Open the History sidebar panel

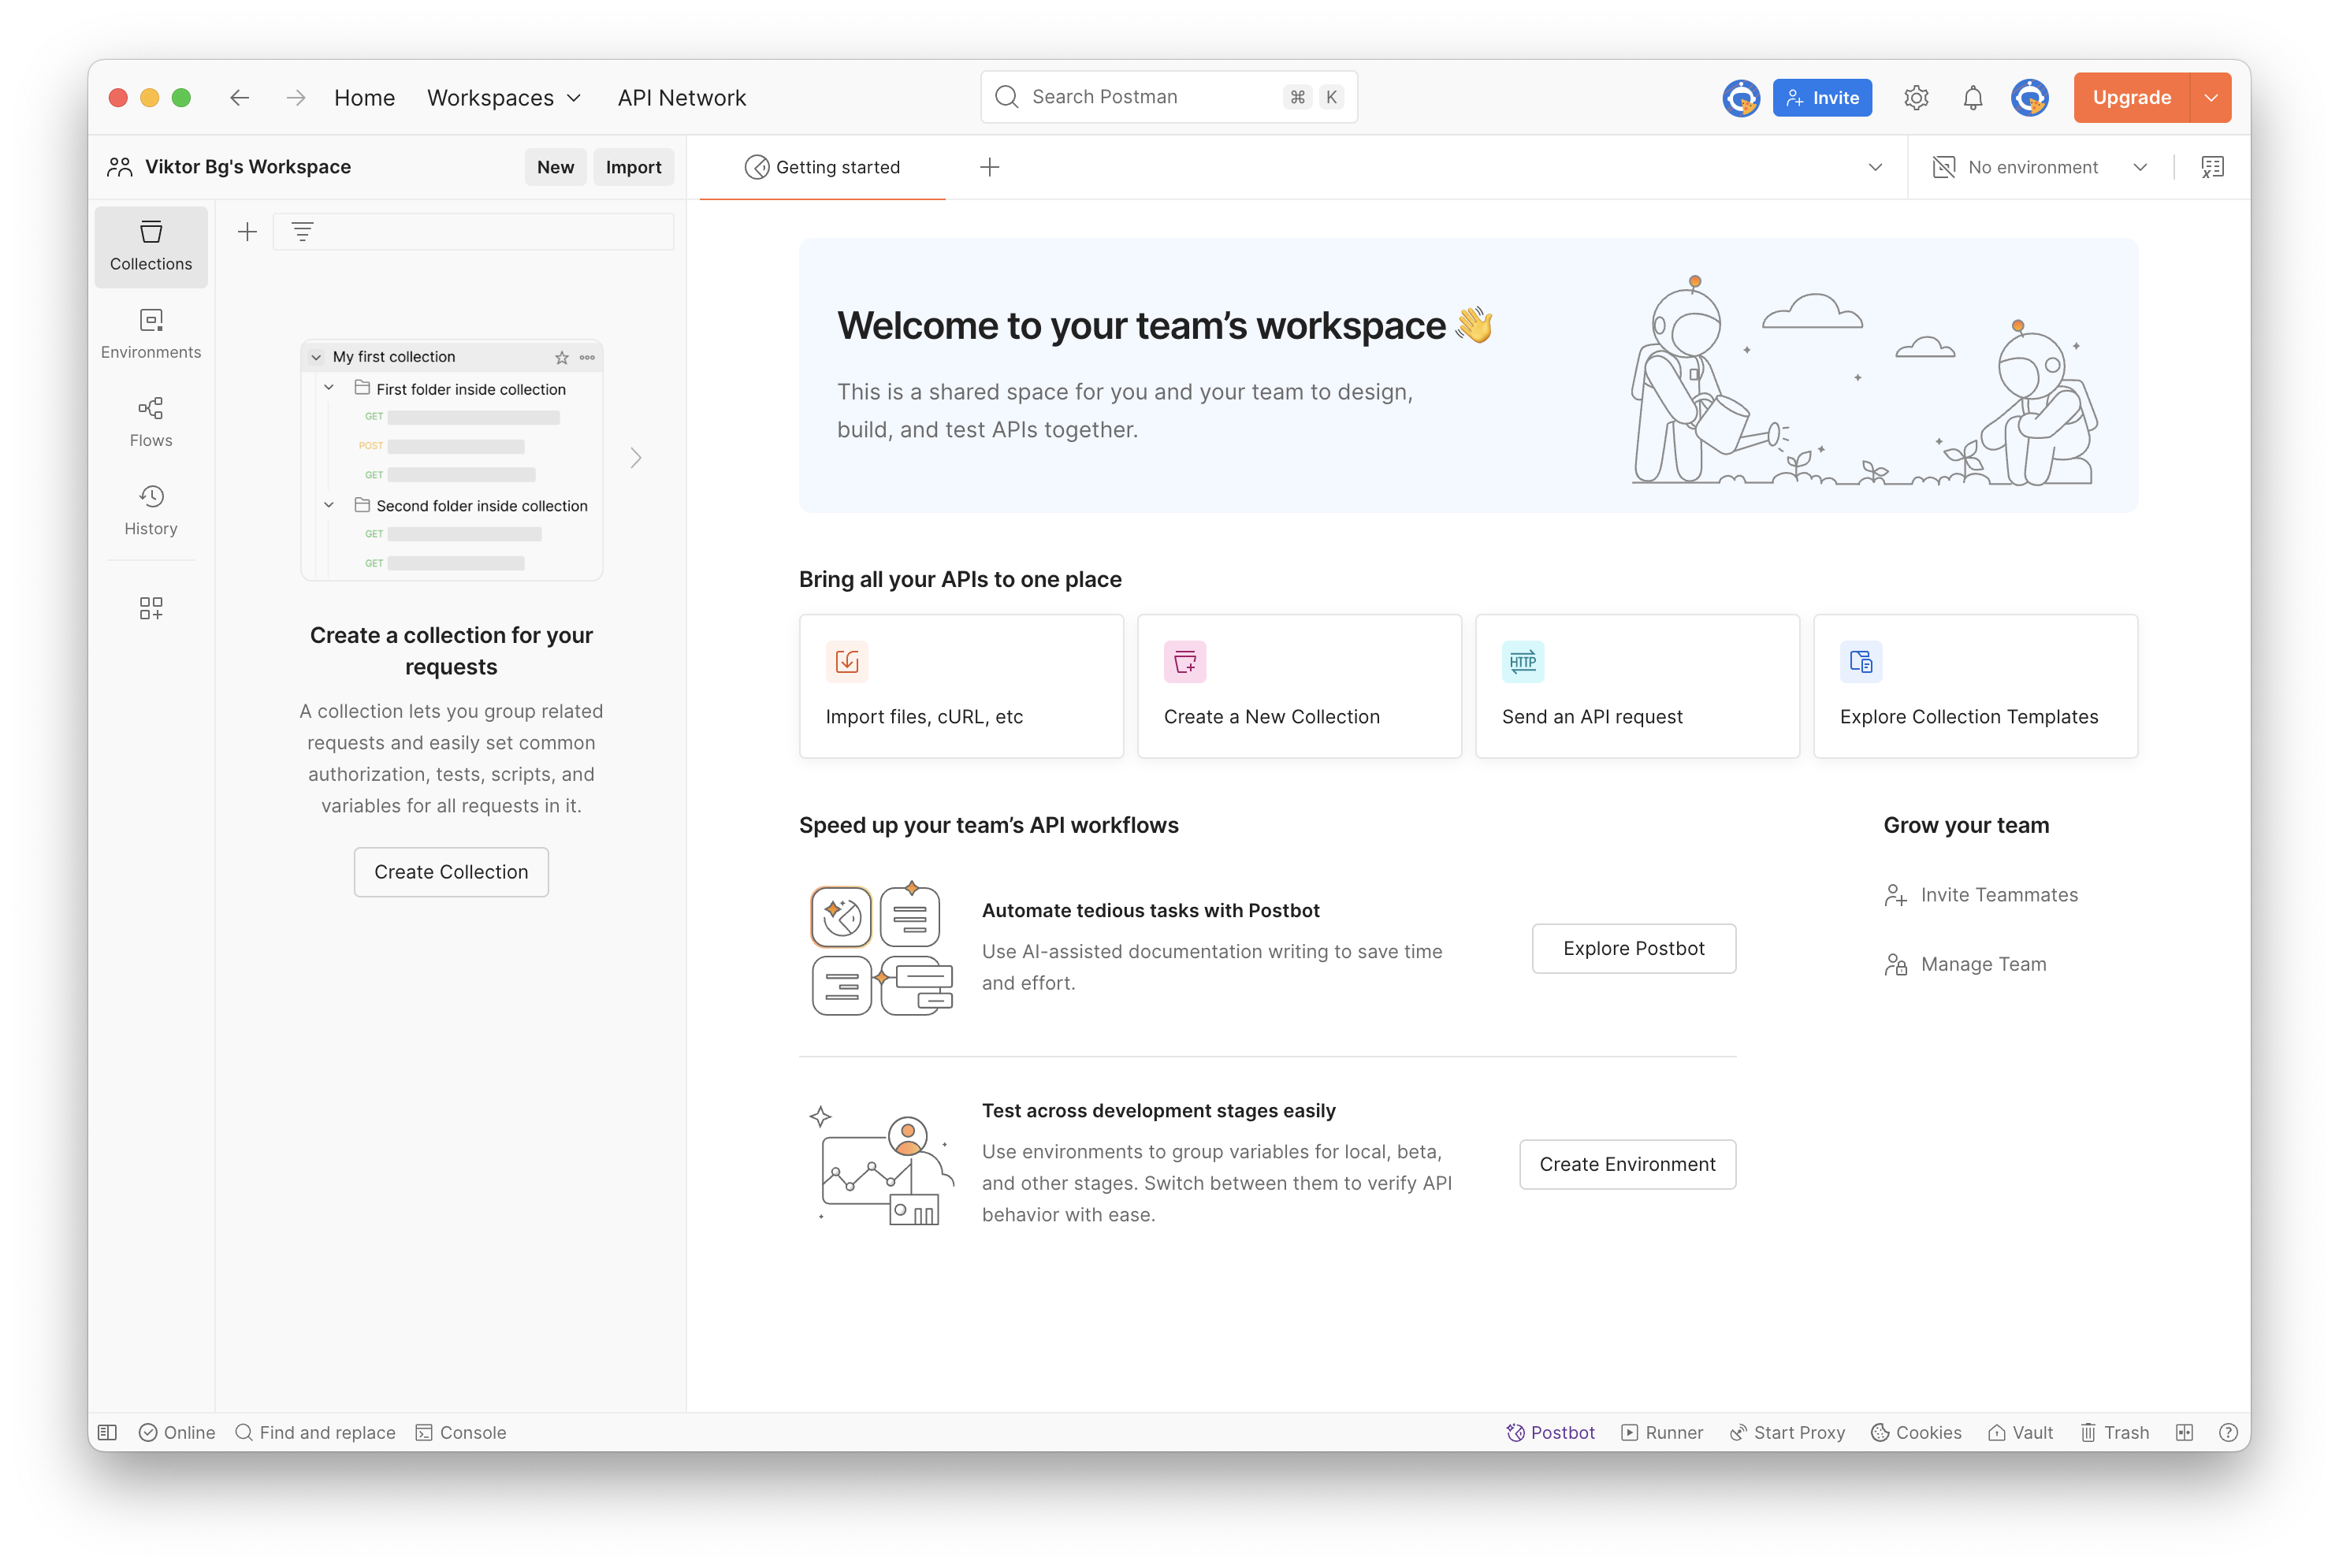pyautogui.click(x=151, y=510)
